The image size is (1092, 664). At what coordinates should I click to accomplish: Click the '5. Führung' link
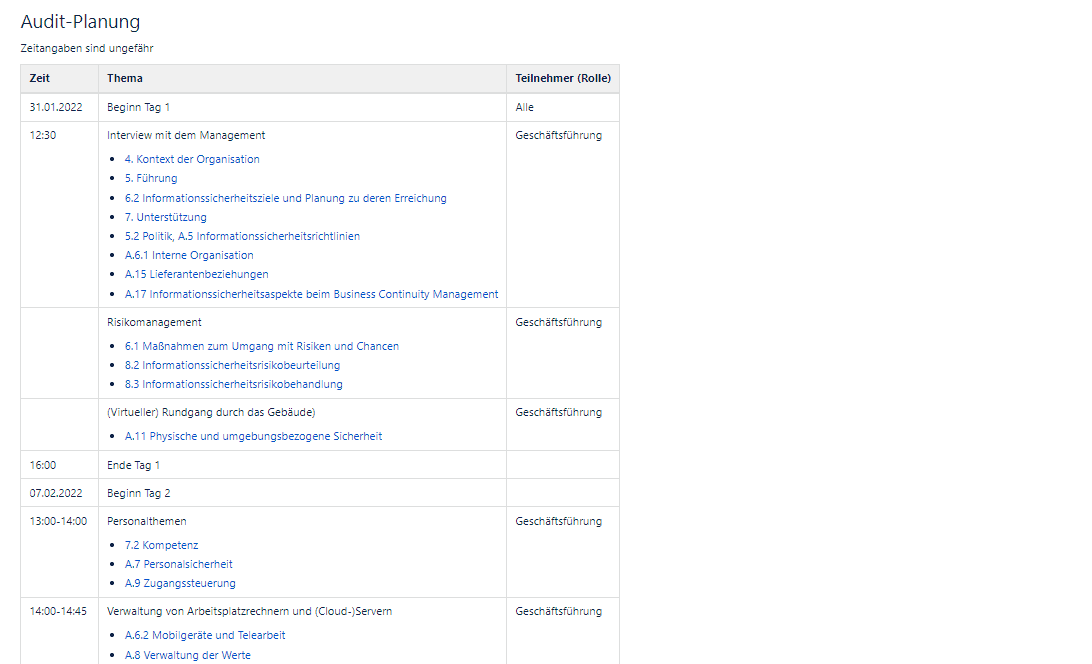(151, 178)
